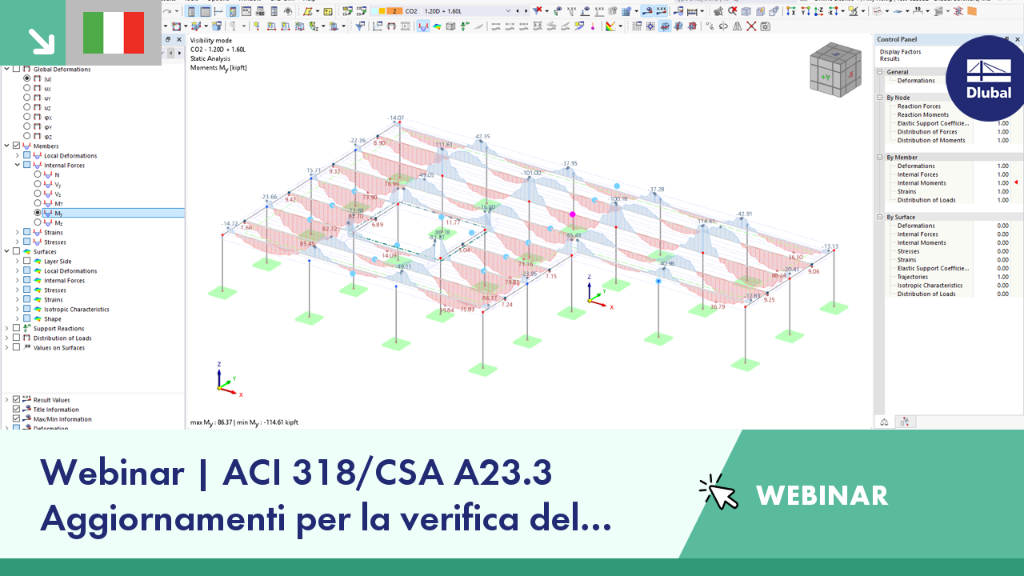Click the magnifier with red X icon

point(733,11)
